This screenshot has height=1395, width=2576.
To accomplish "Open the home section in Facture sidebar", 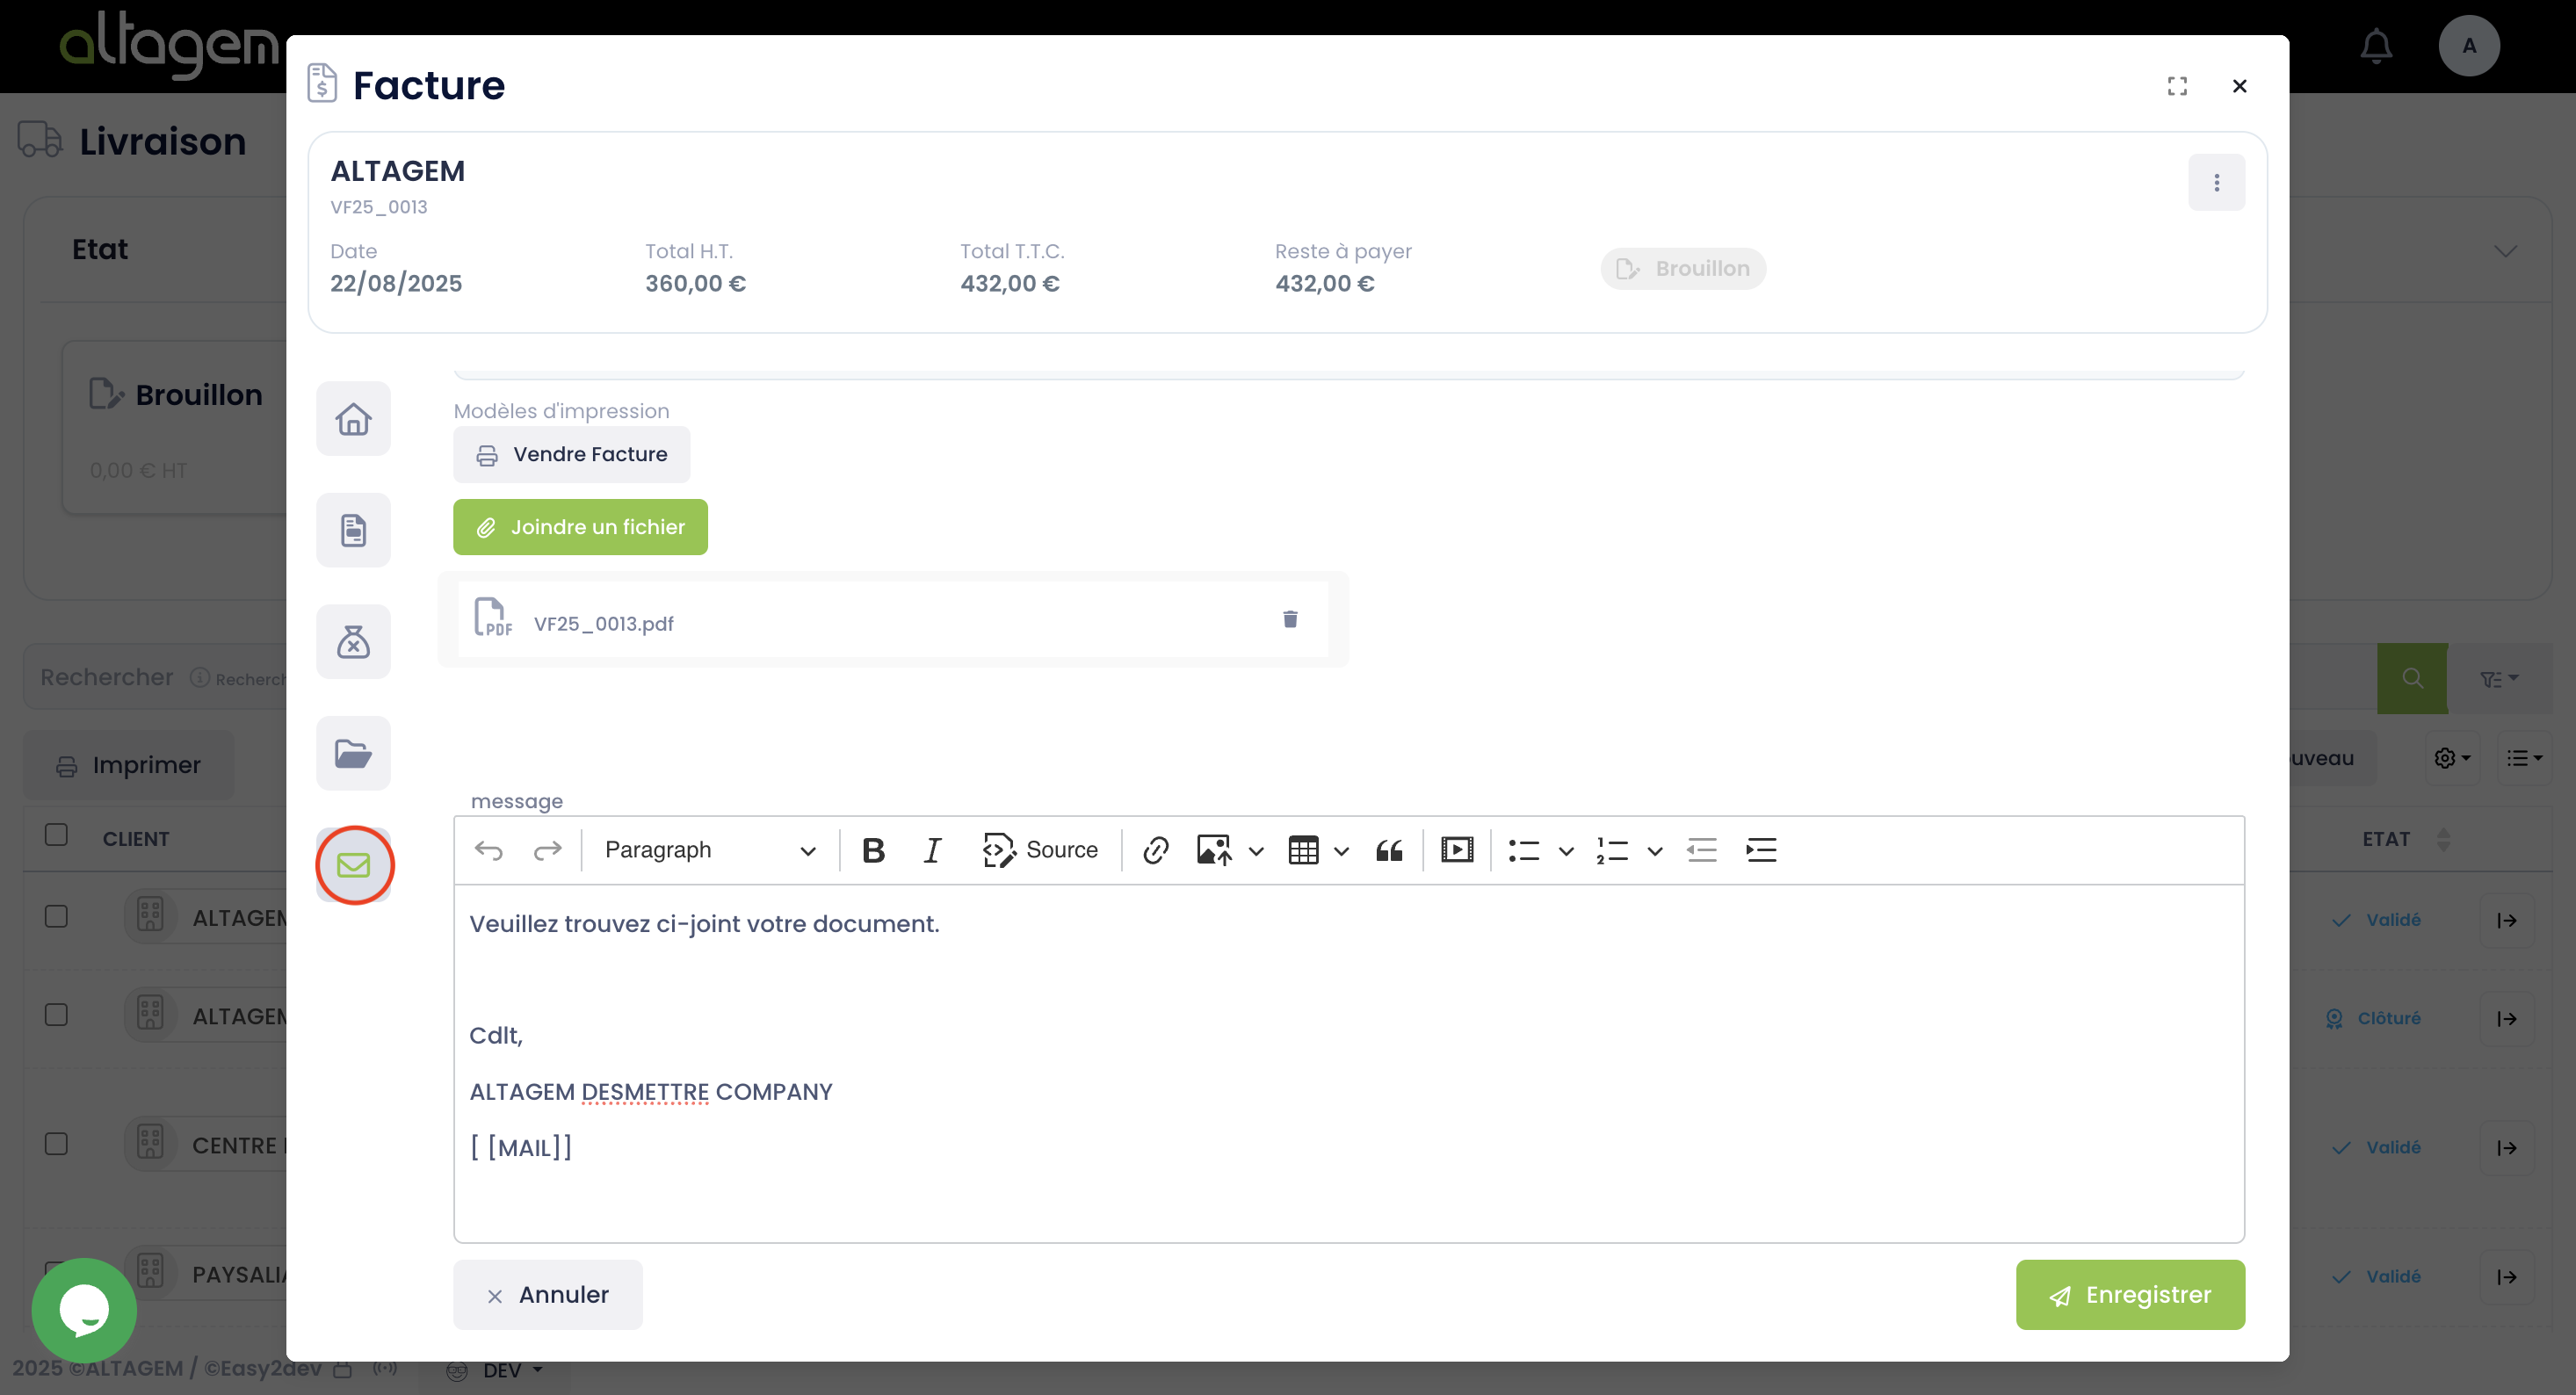I will click(353, 419).
